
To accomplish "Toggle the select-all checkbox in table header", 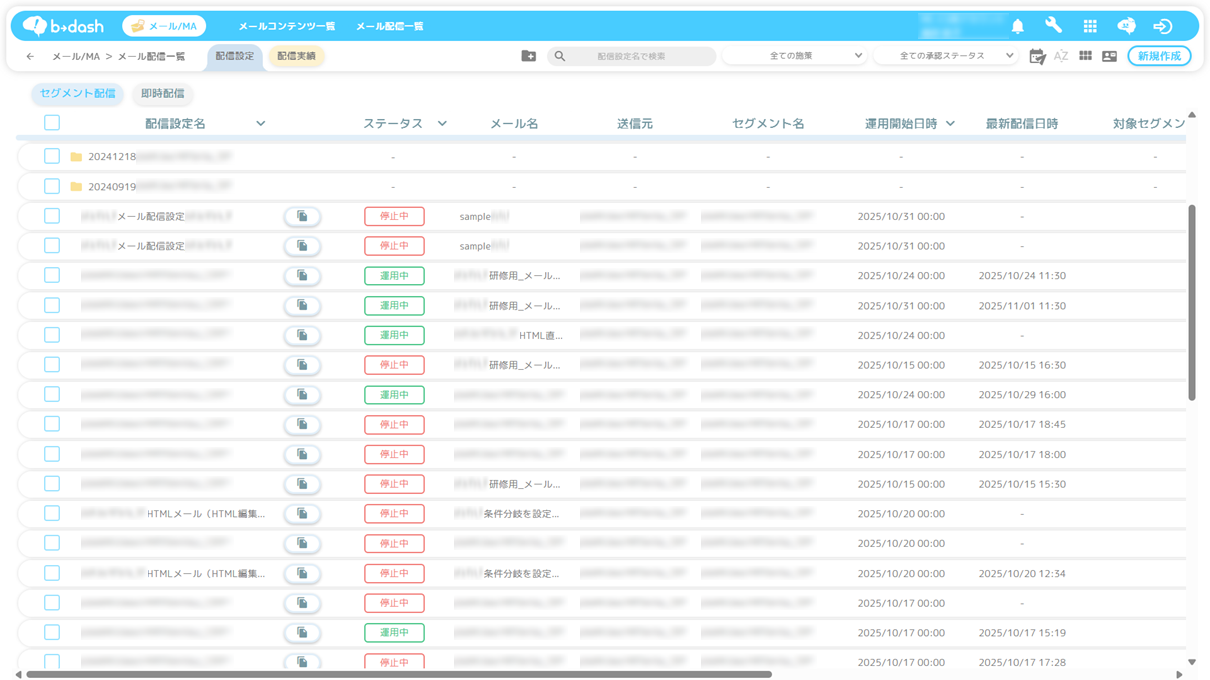I will coord(52,123).
